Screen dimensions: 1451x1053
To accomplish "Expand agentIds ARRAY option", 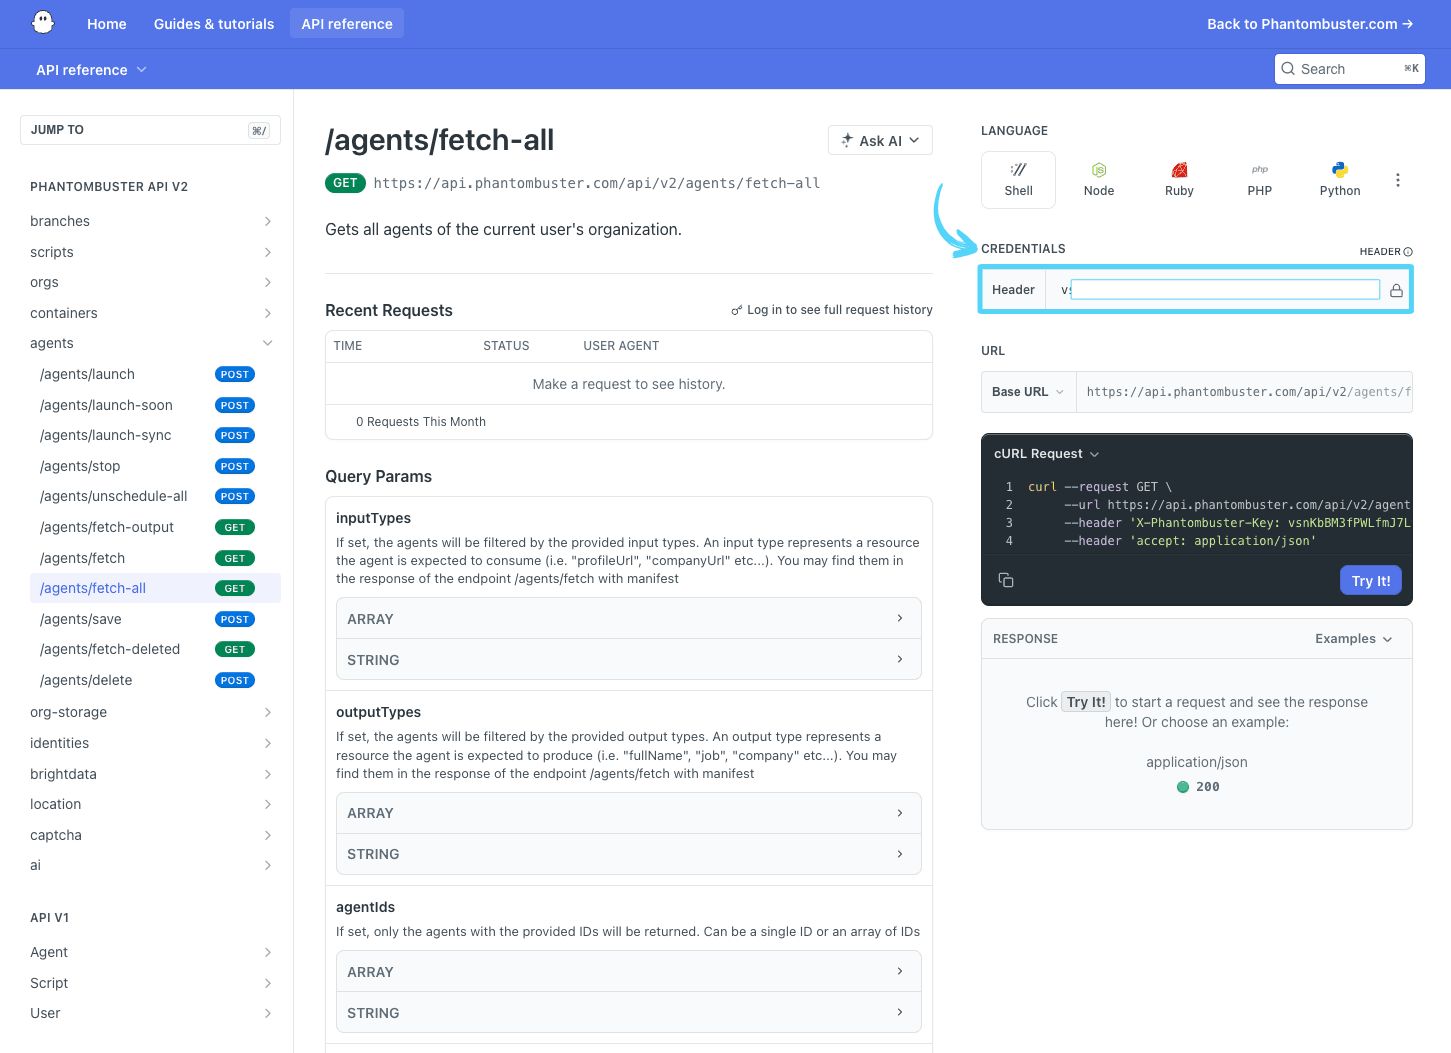I will pyautogui.click(x=628, y=972).
